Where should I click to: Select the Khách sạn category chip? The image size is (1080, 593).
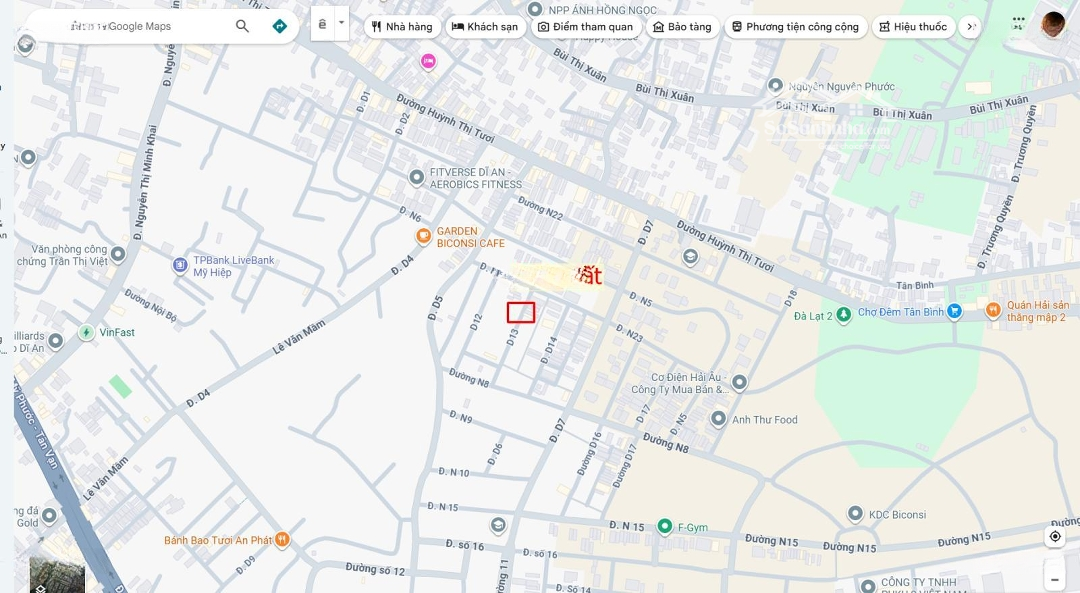(485, 27)
